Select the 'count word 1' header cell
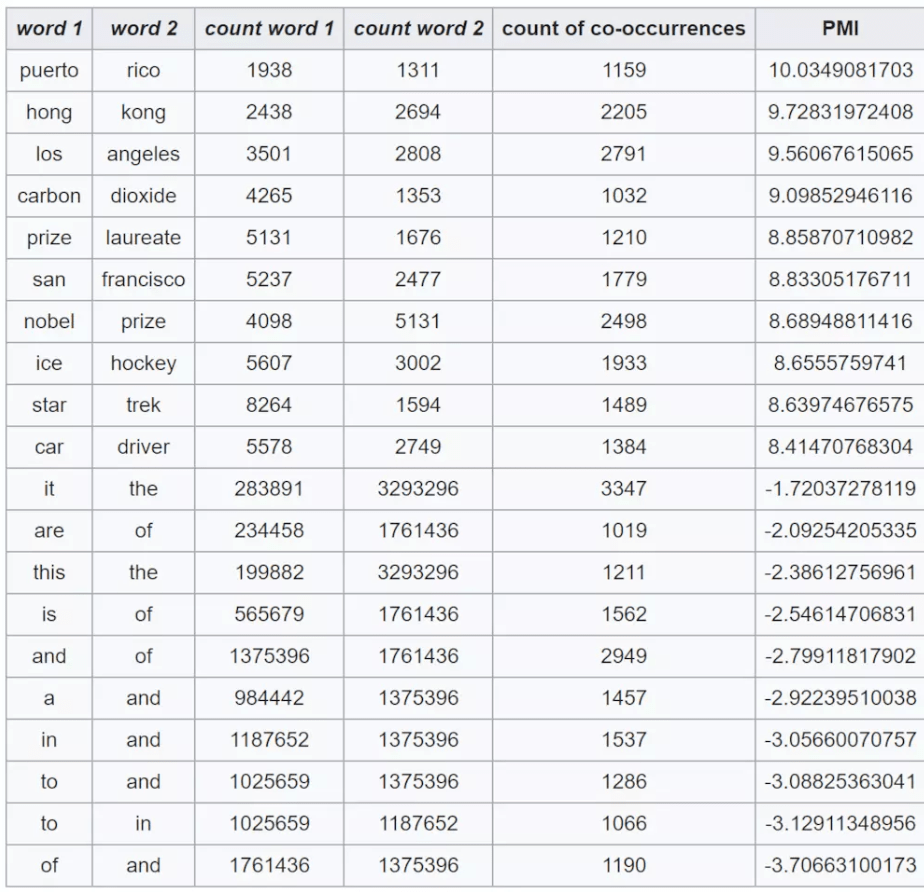924x892 pixels. click(269, 28)
